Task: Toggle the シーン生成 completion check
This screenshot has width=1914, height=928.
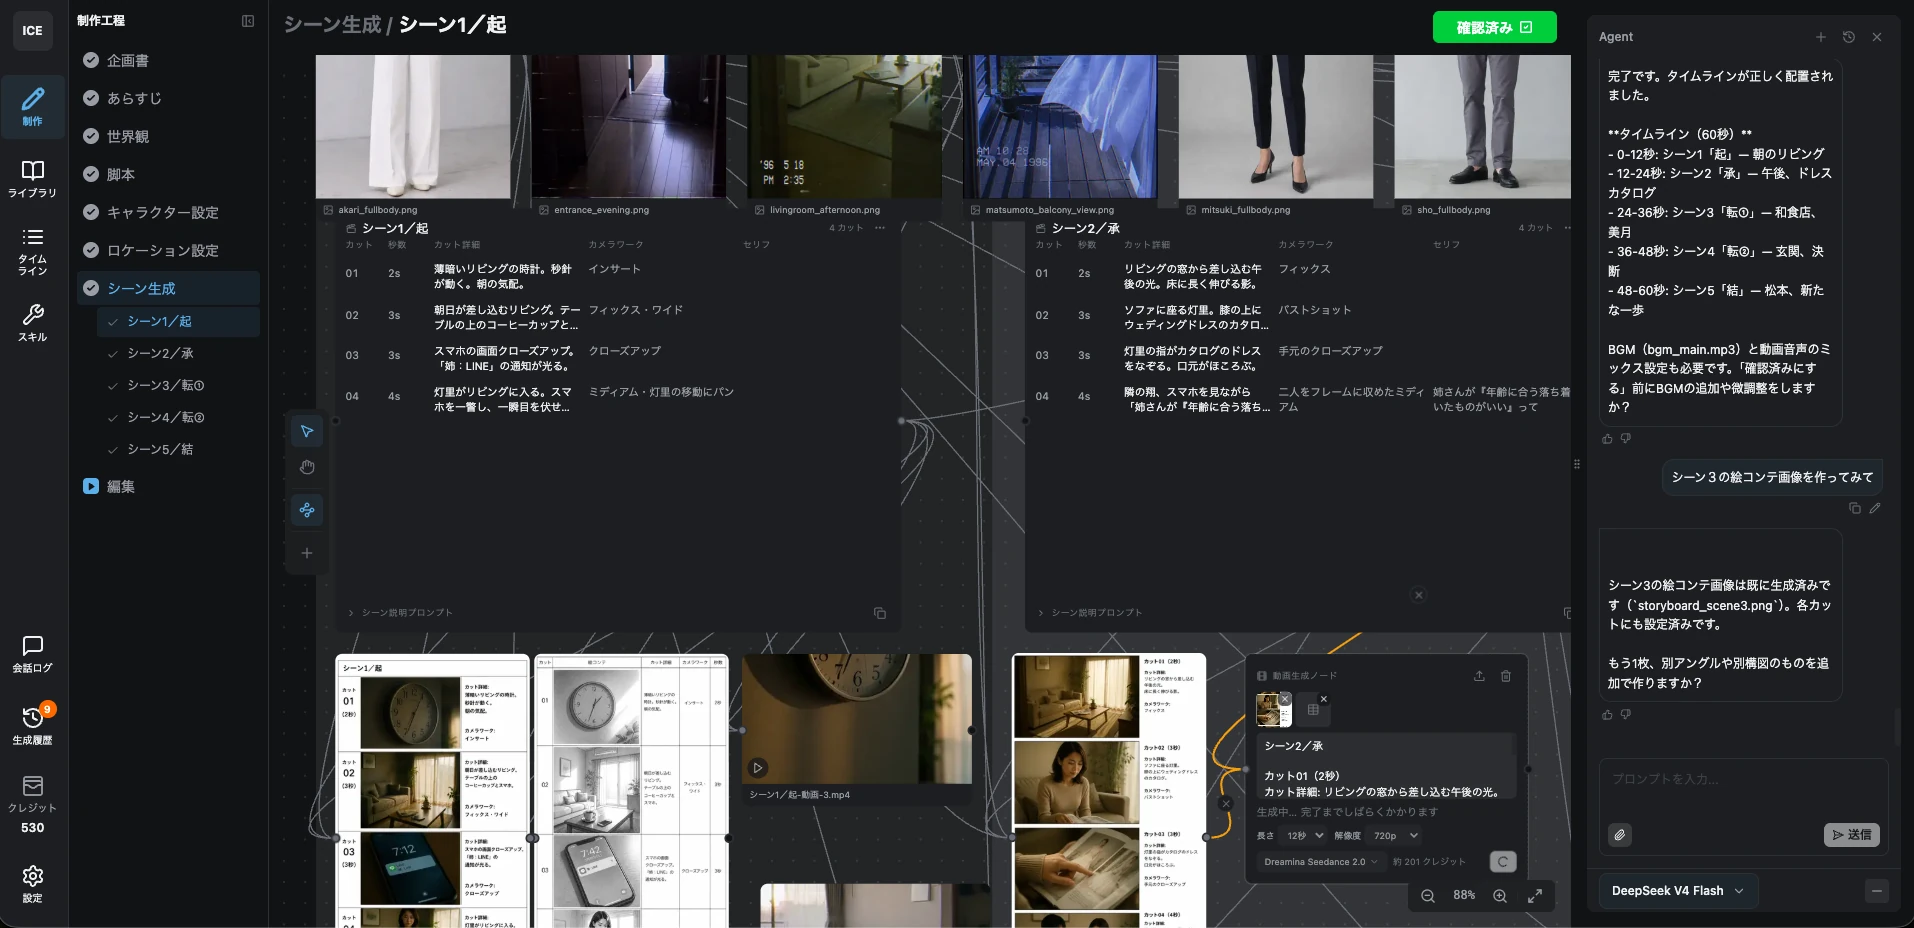Action: pyautogui.click(x=91, y=288)
